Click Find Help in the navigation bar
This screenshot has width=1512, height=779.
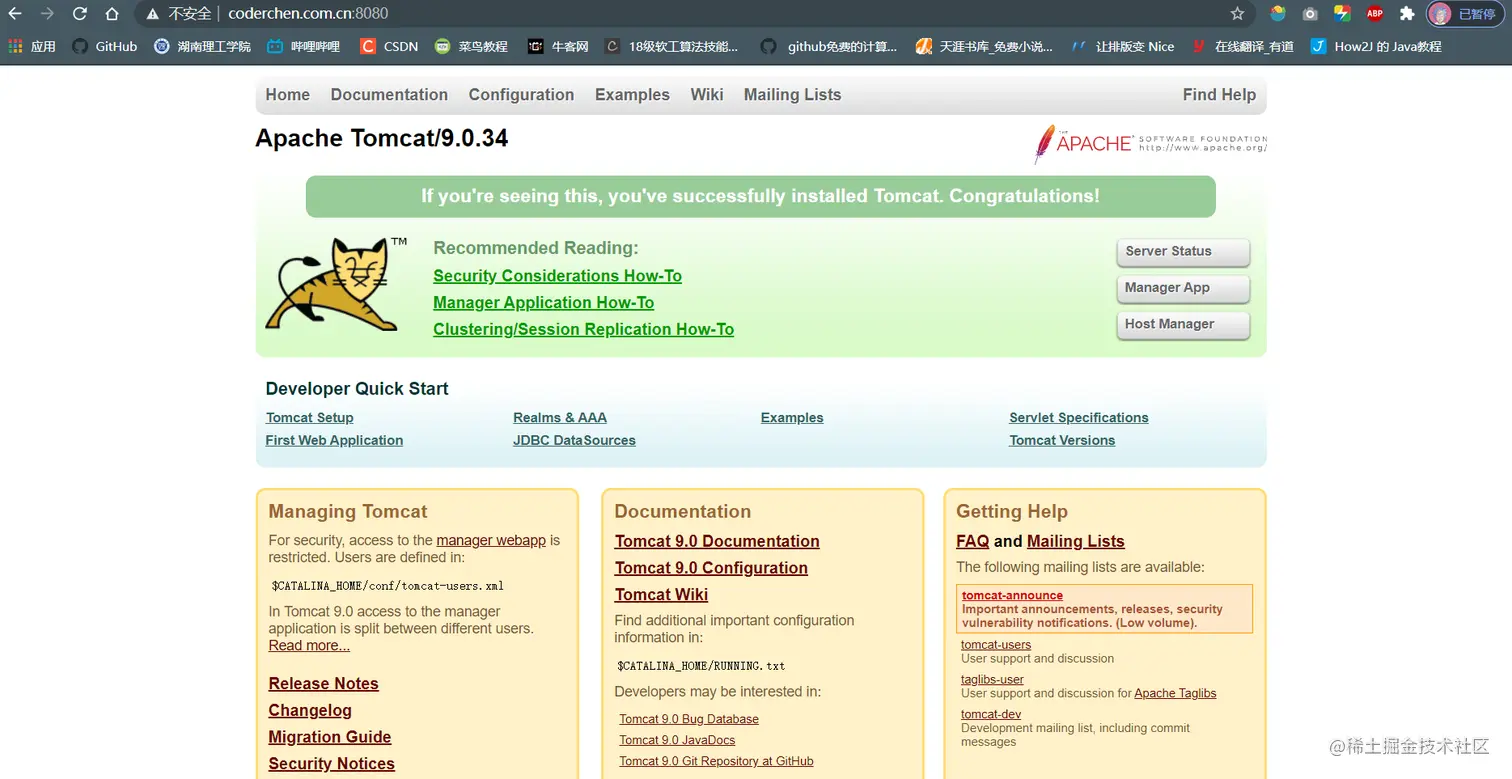pyautogui.click(x=1219, y=95)
